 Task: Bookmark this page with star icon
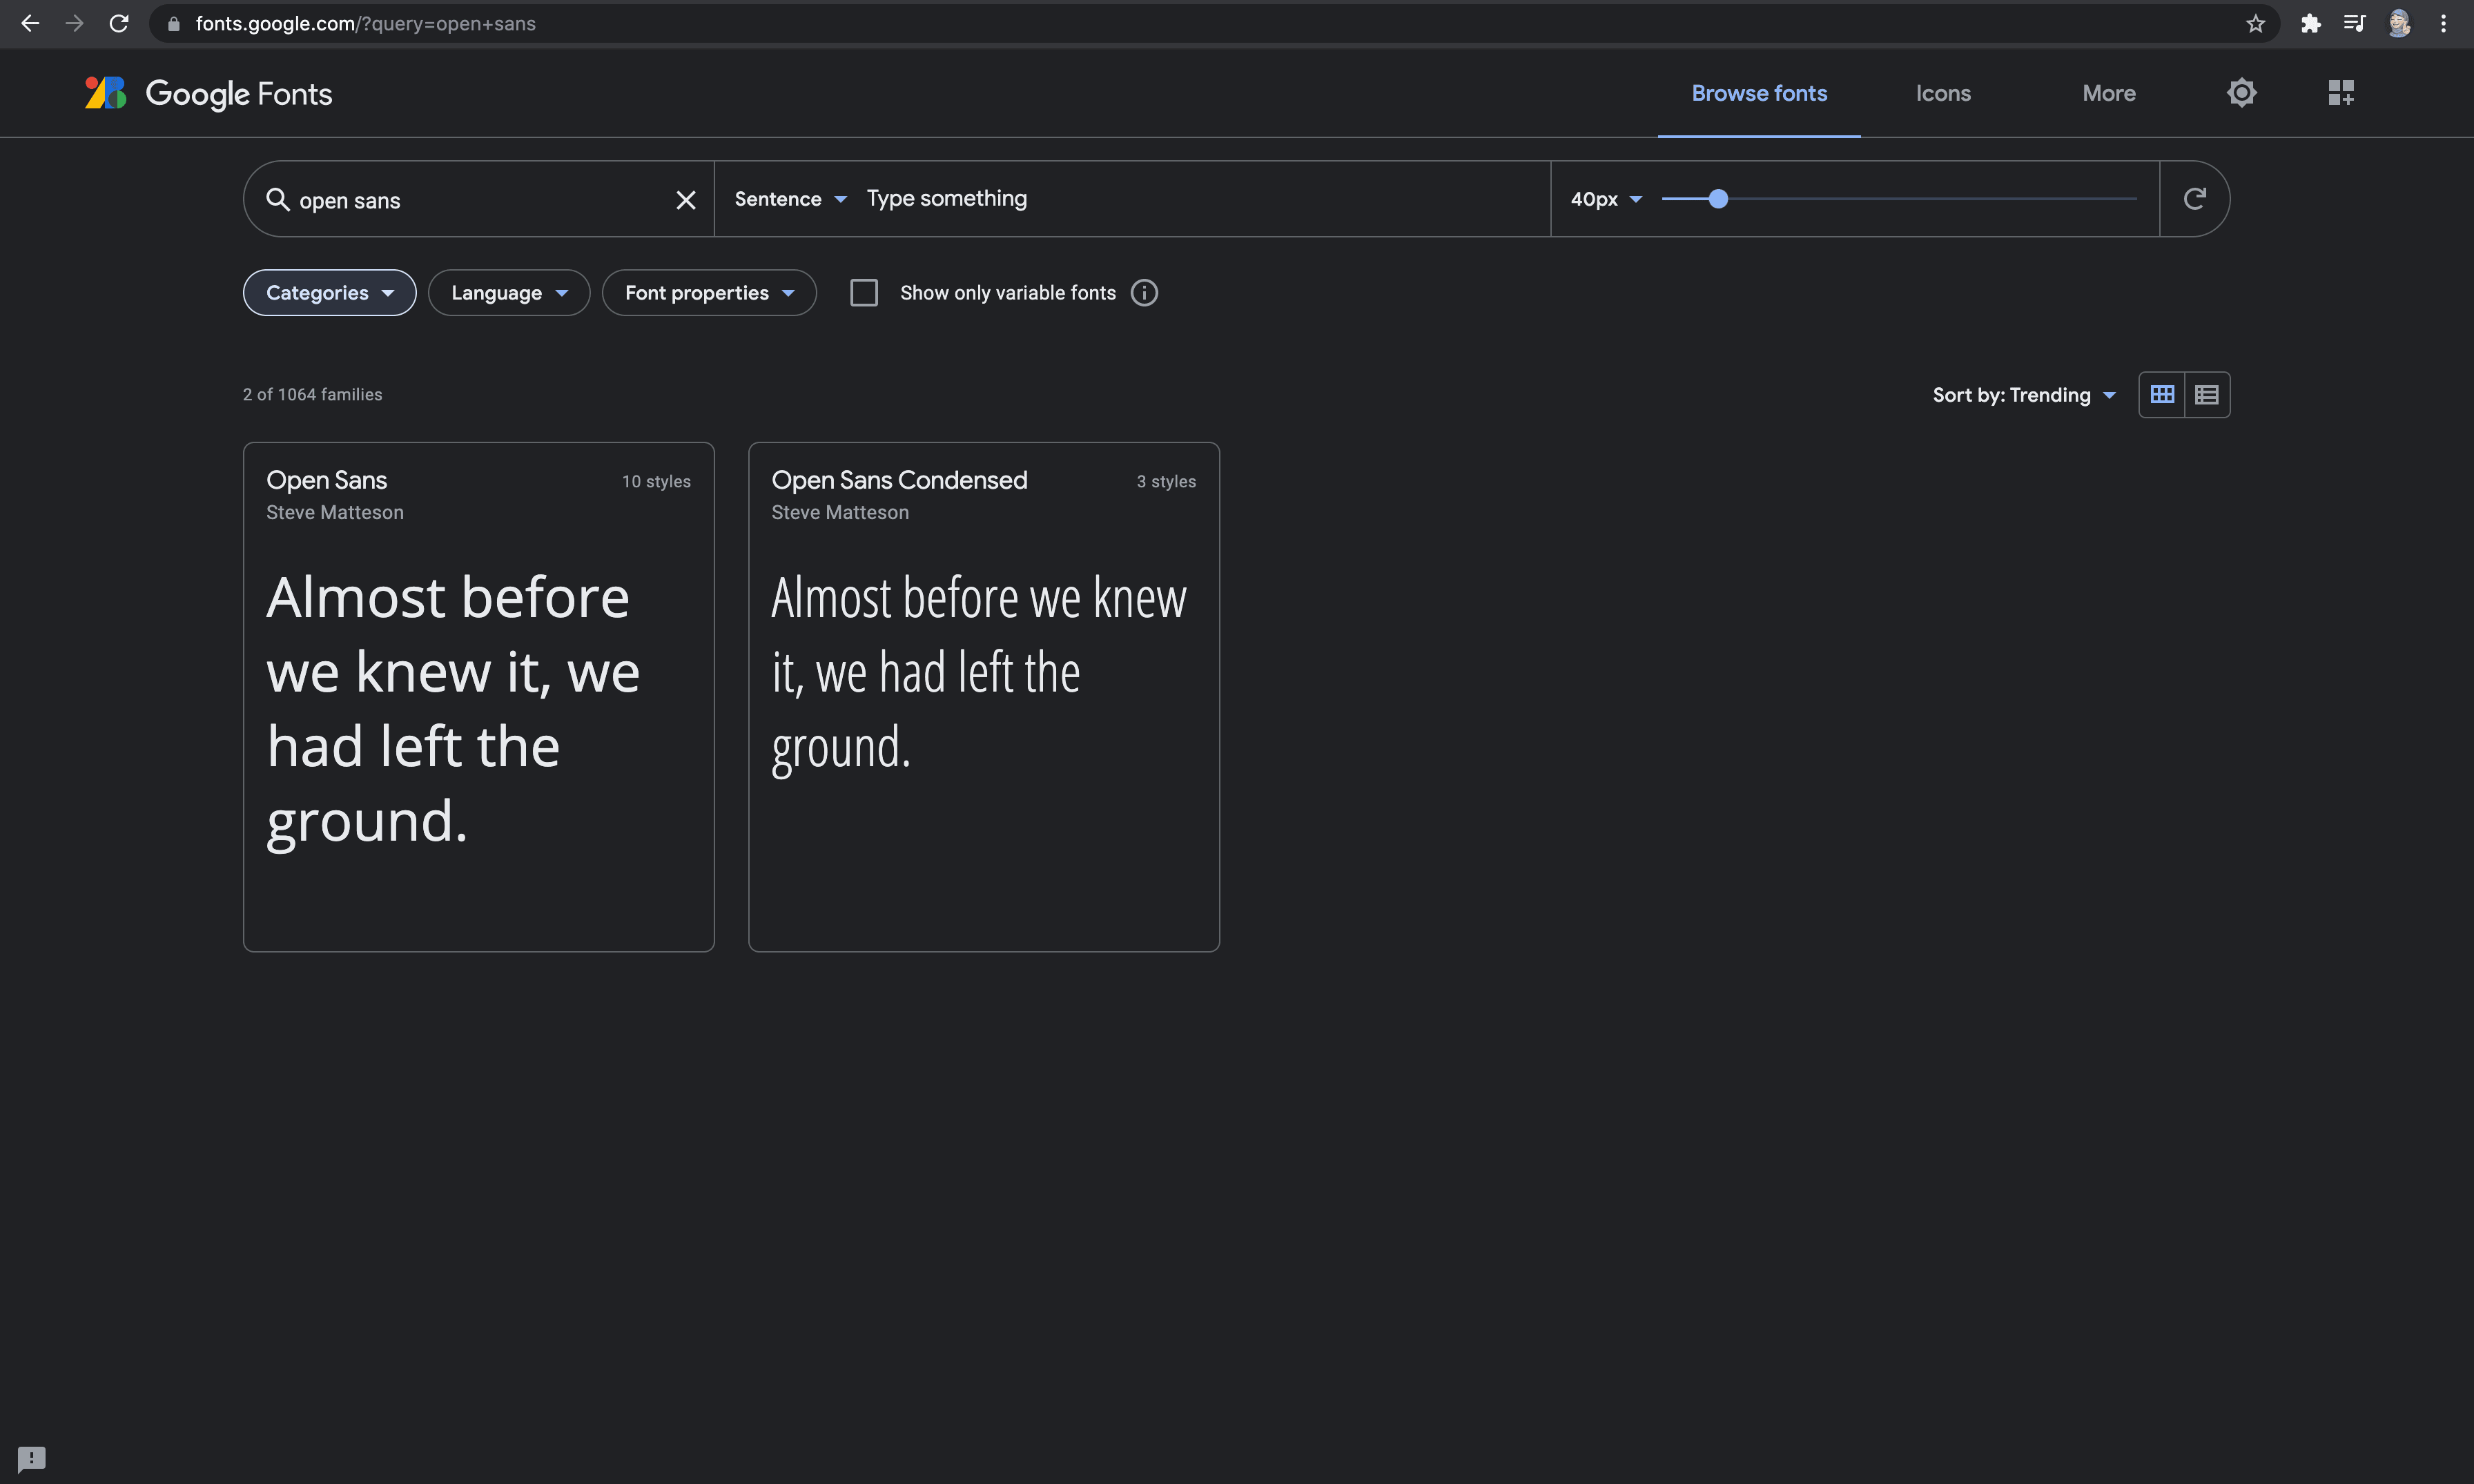[2255, 23]
